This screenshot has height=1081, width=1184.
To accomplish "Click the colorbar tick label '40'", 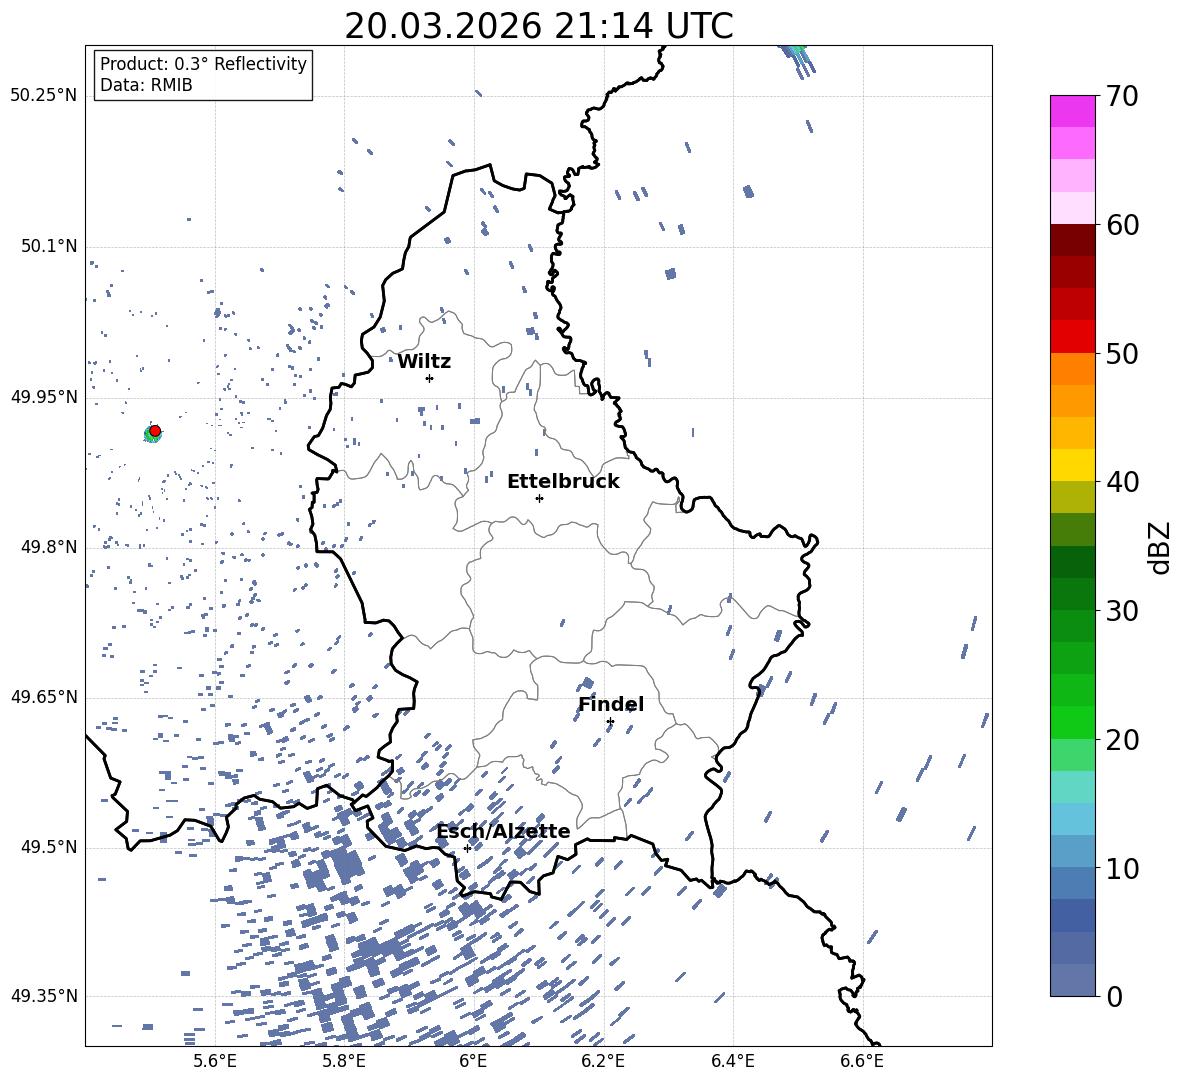I will click(x=1122, y=482).
